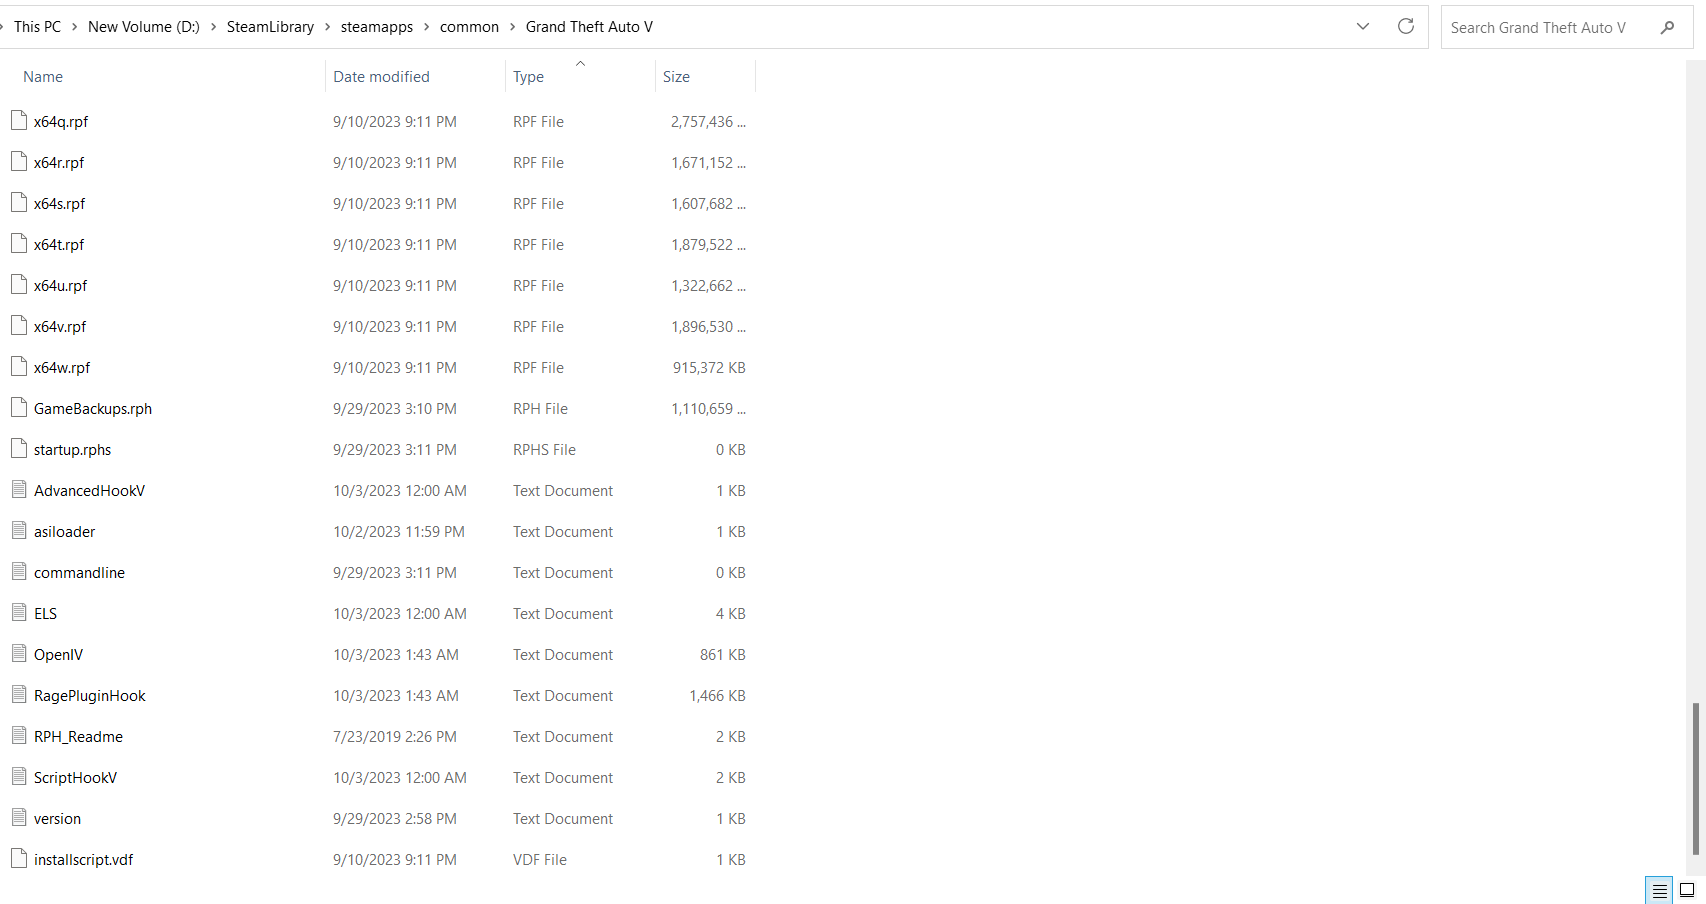Select the file name x64q.rpf

(x=61, y=122)
